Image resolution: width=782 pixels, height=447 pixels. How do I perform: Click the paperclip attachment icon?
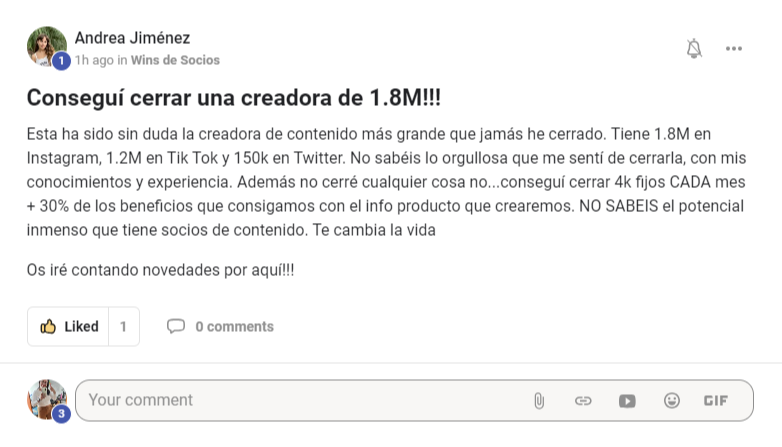point(539,401)
